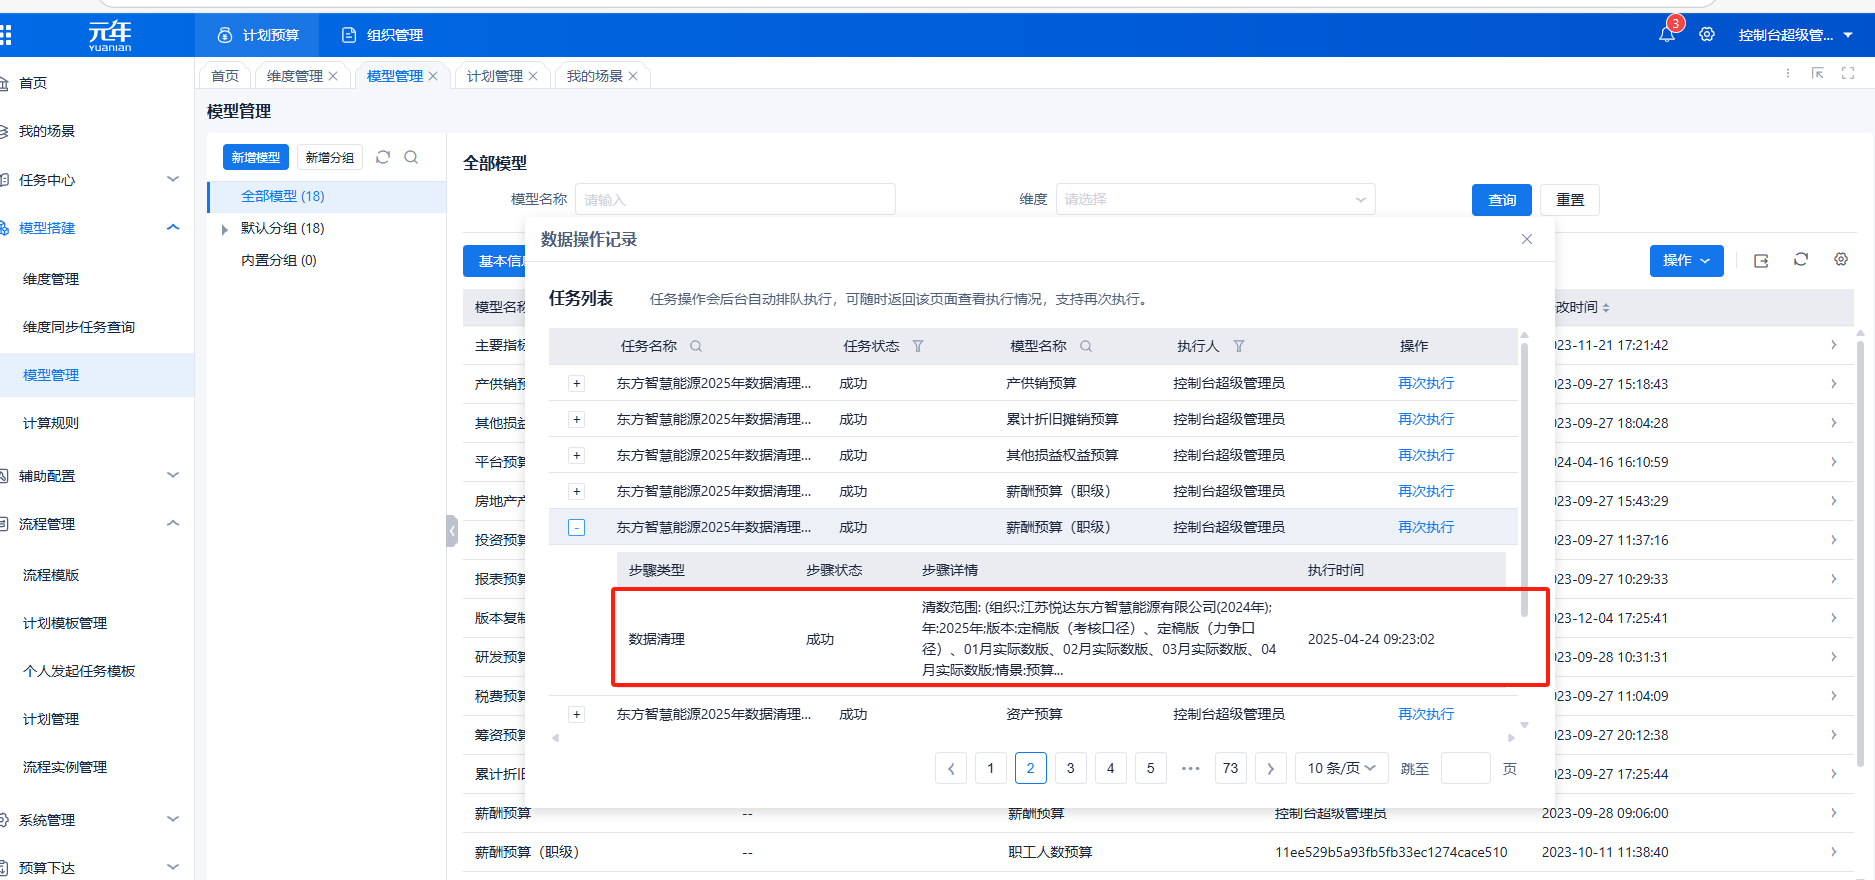
Task: Open the 组织管理 top menu
Action: coord(383,35)
